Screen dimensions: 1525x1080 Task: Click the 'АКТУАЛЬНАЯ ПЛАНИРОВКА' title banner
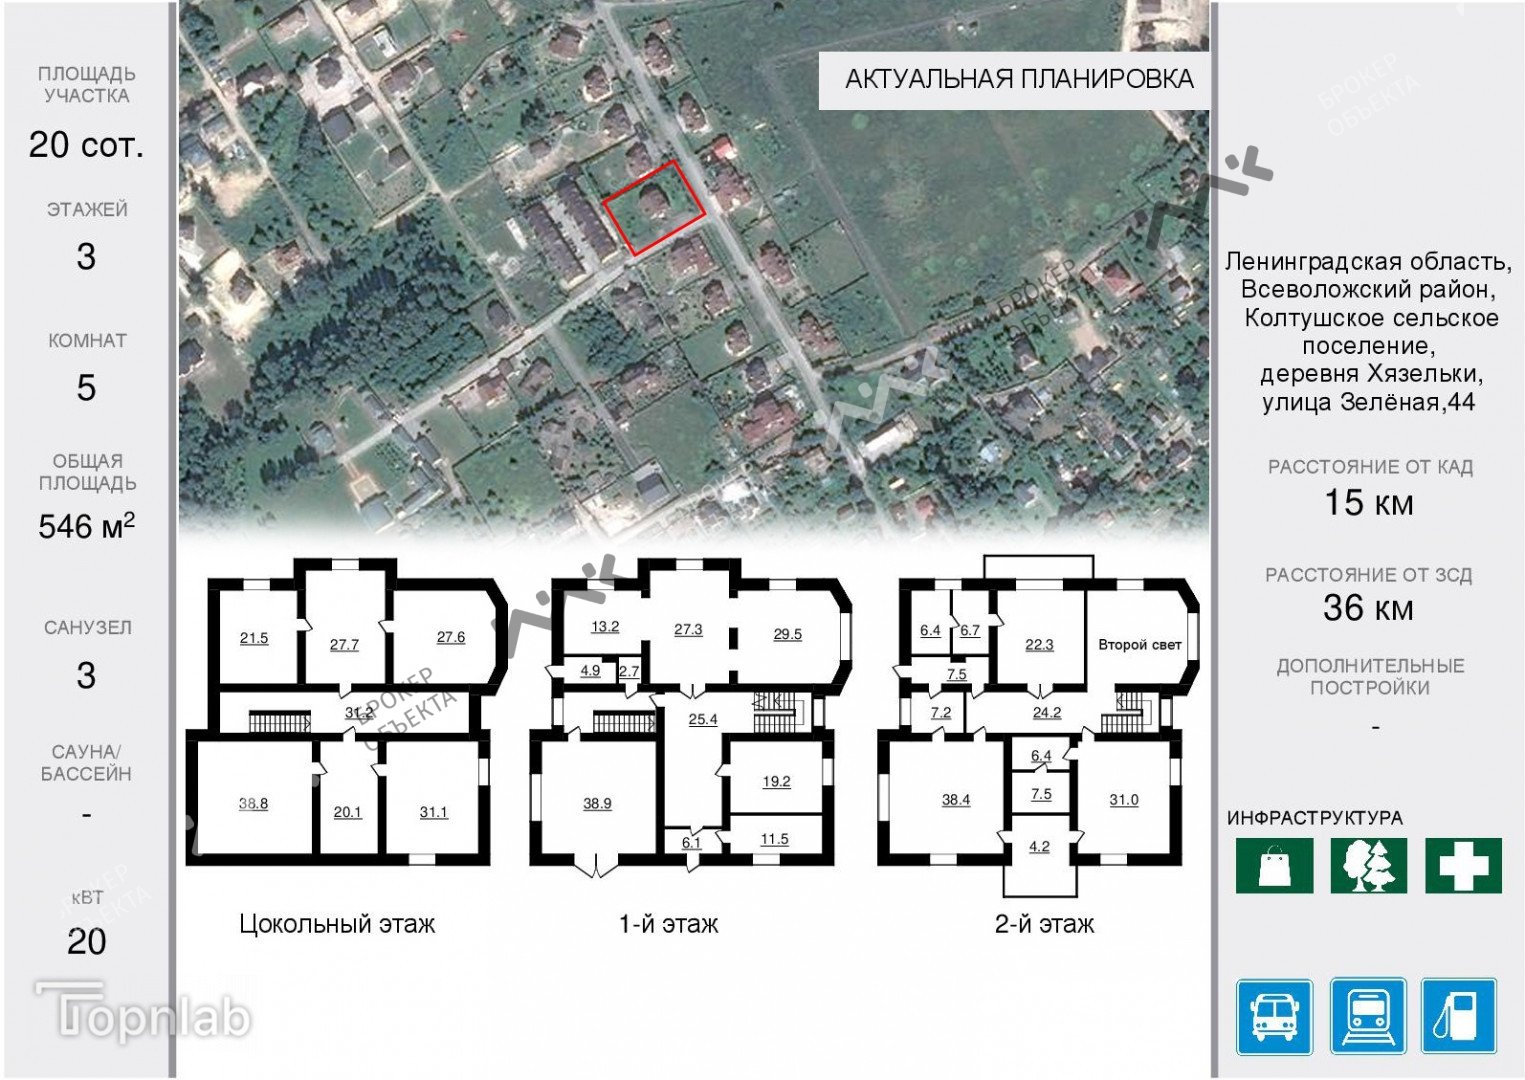point(1014,80)
